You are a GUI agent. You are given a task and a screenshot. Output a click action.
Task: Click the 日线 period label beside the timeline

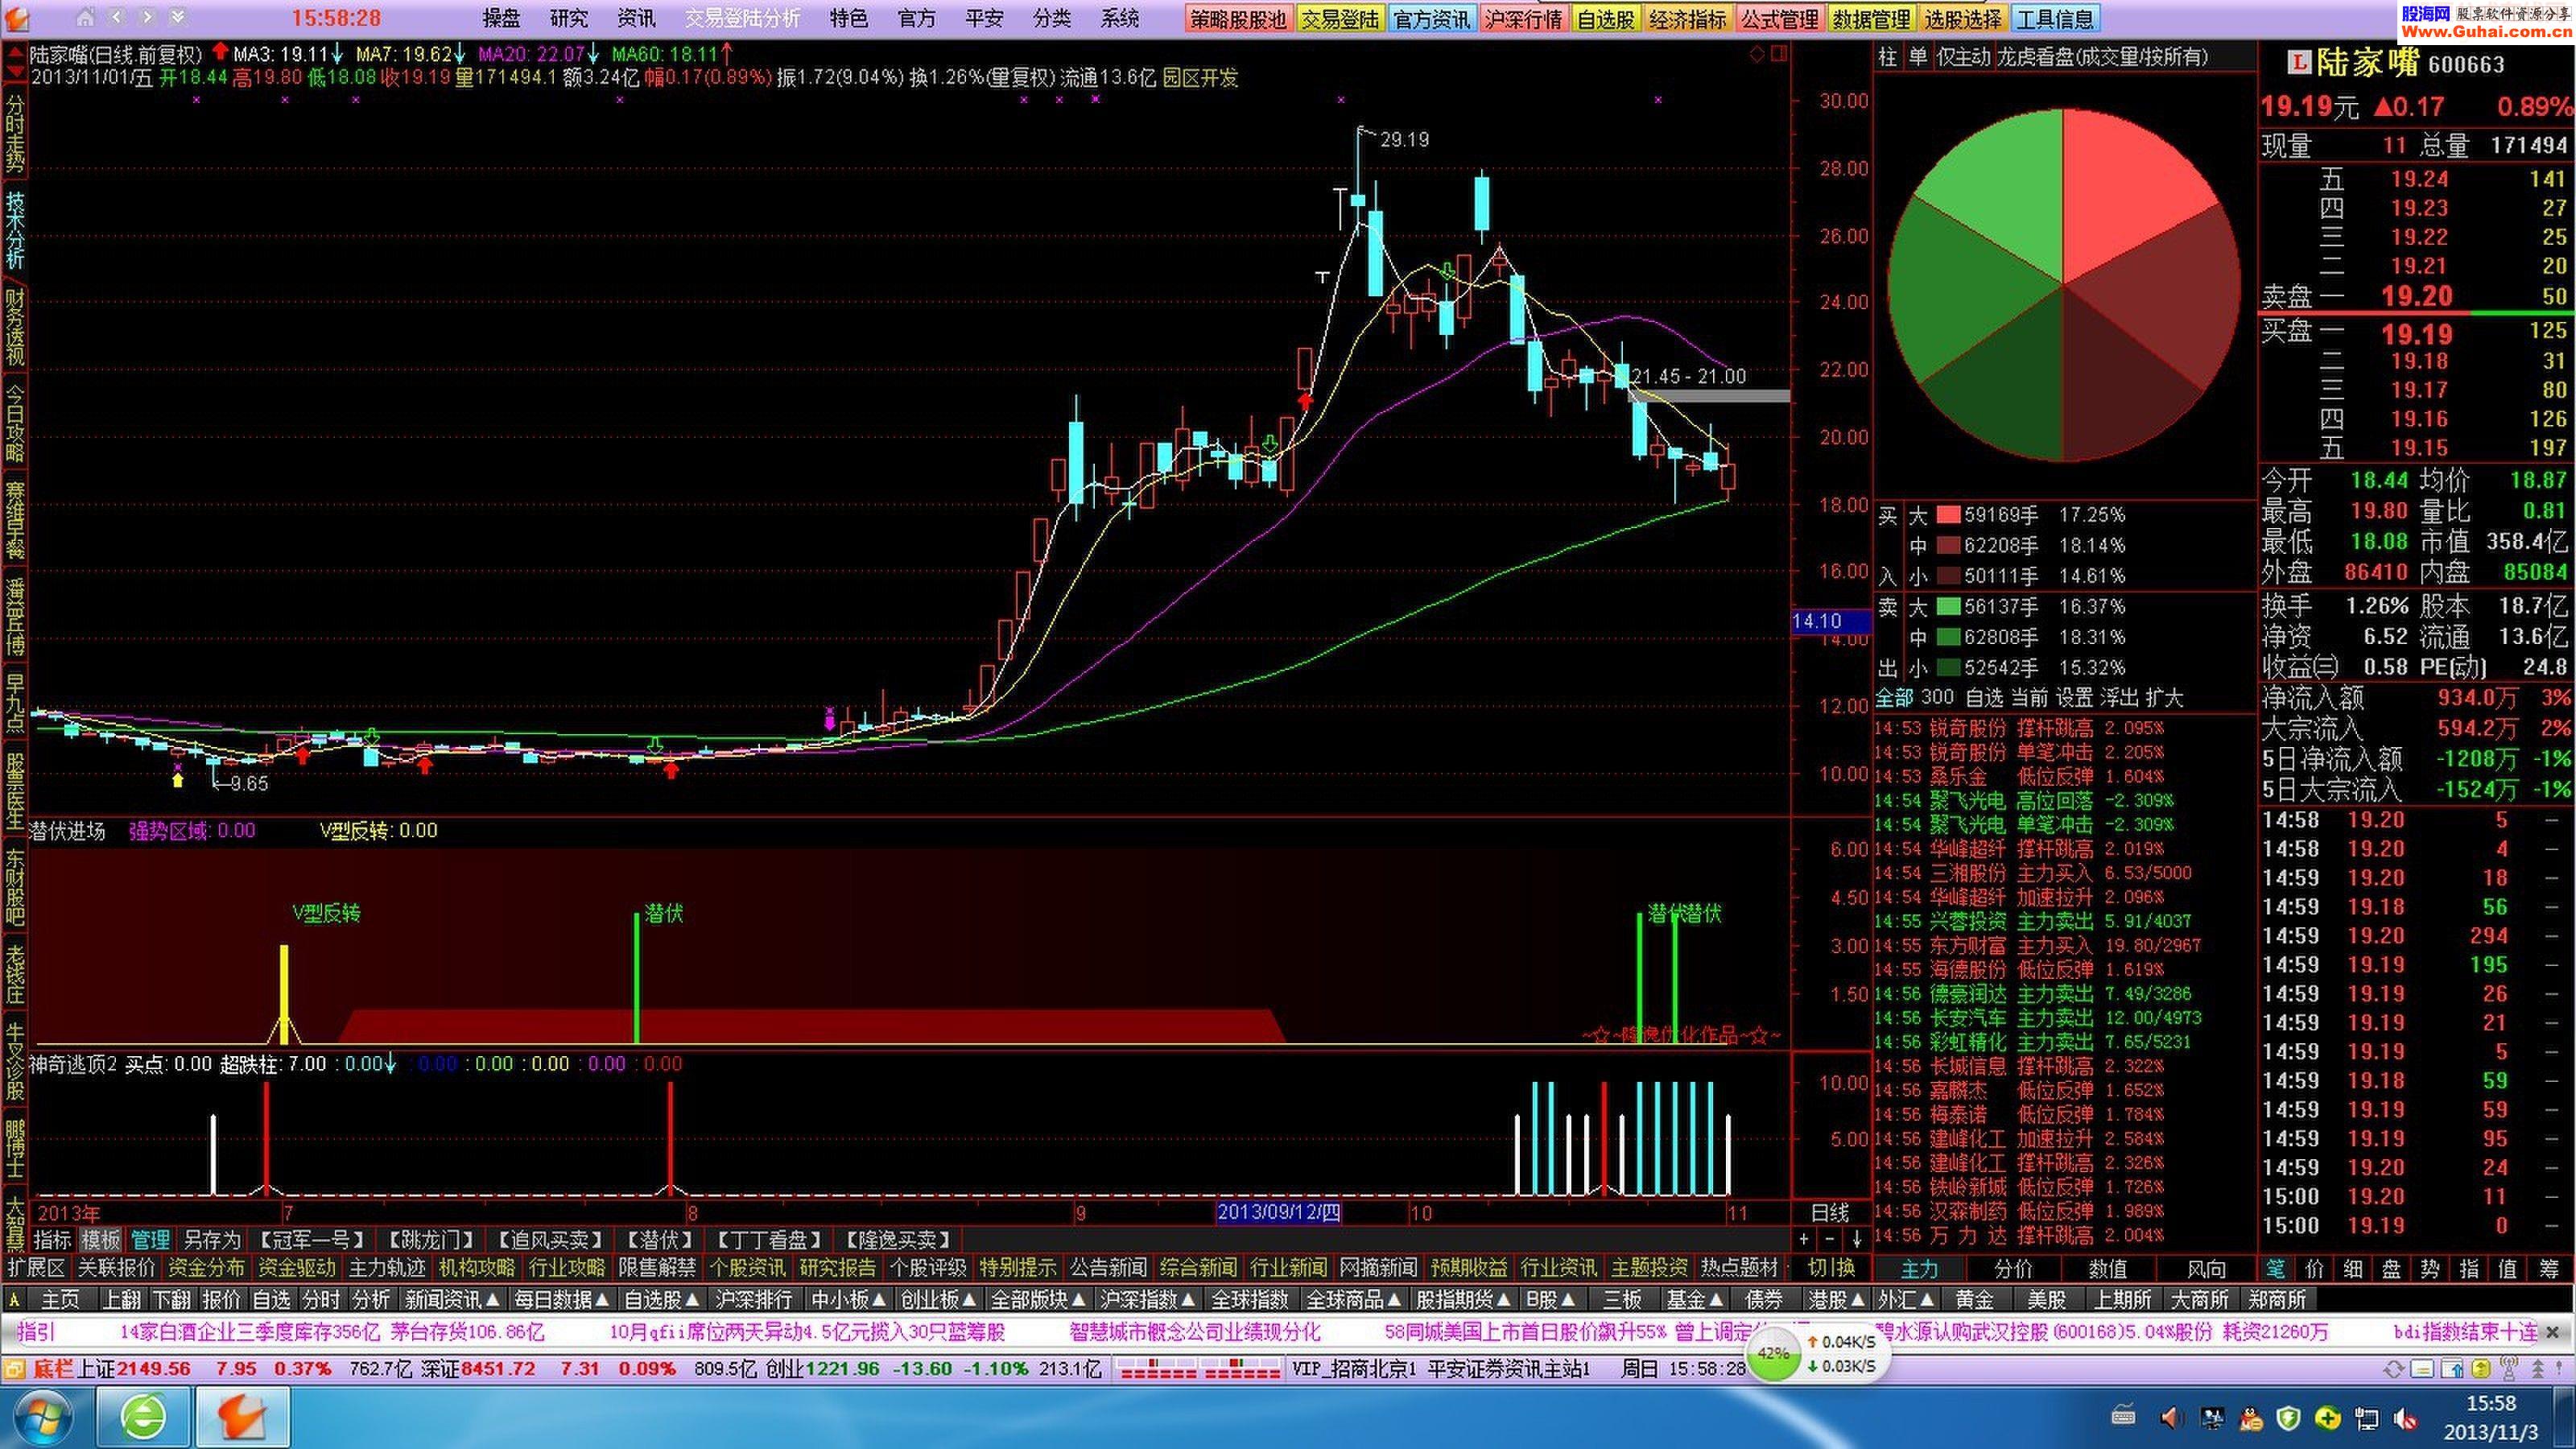[x=1830, y=1212]
